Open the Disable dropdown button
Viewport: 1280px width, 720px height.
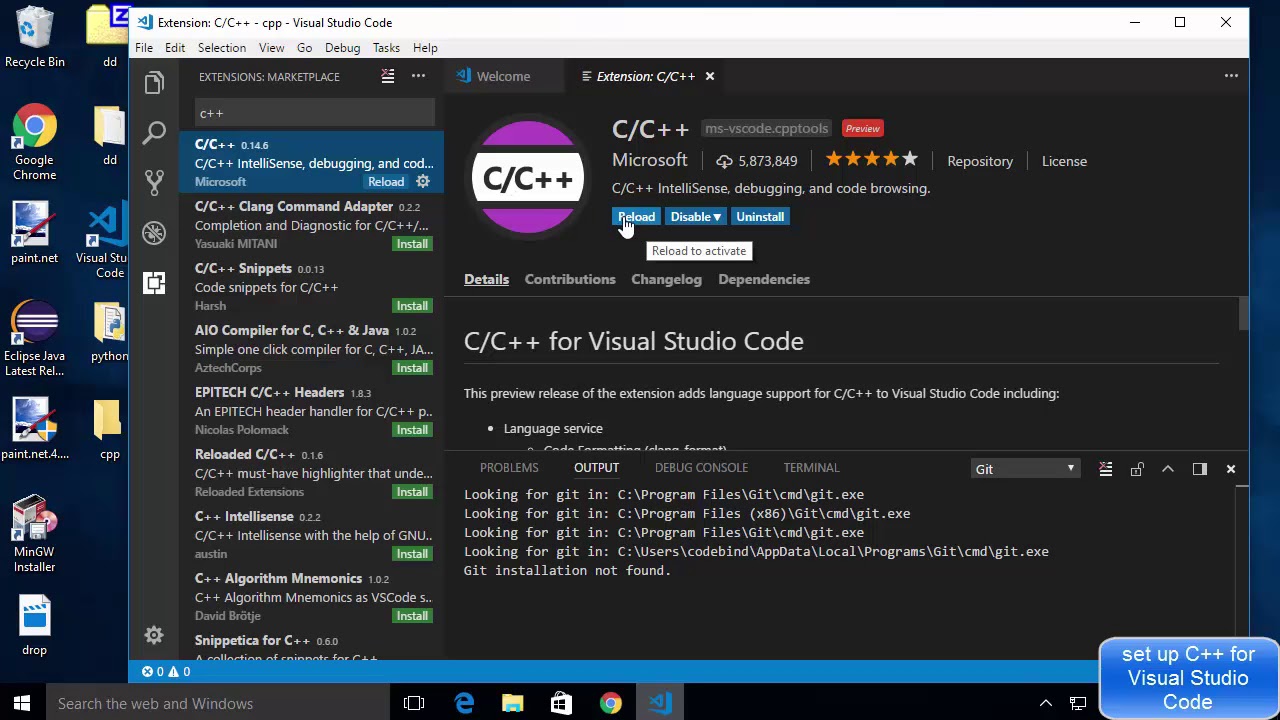pyautogui.click(x=695, y=217)
